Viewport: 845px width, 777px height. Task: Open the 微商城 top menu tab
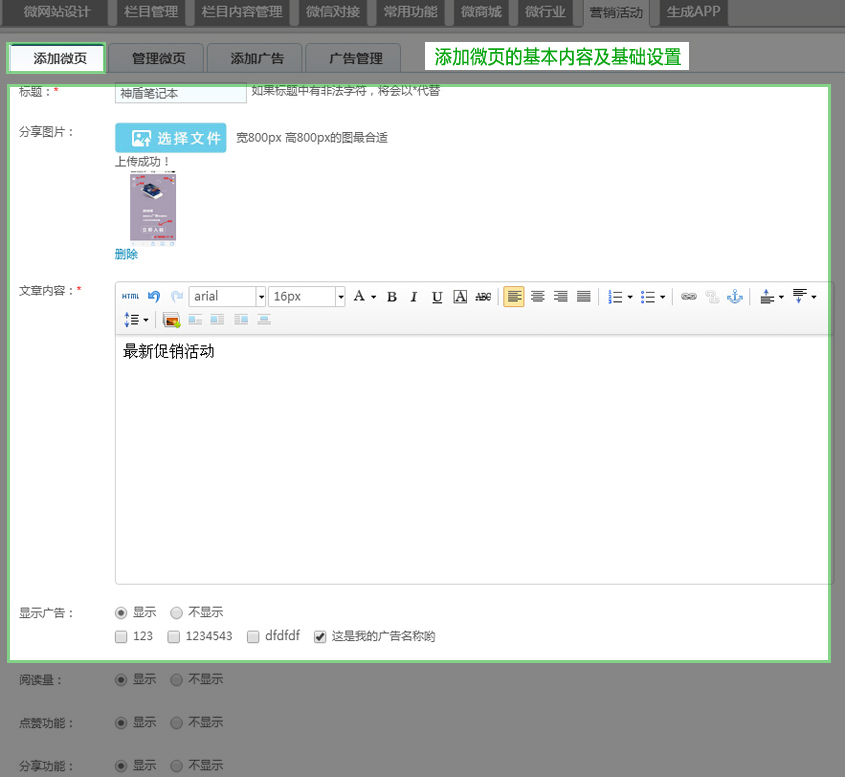tap(481, 13)
